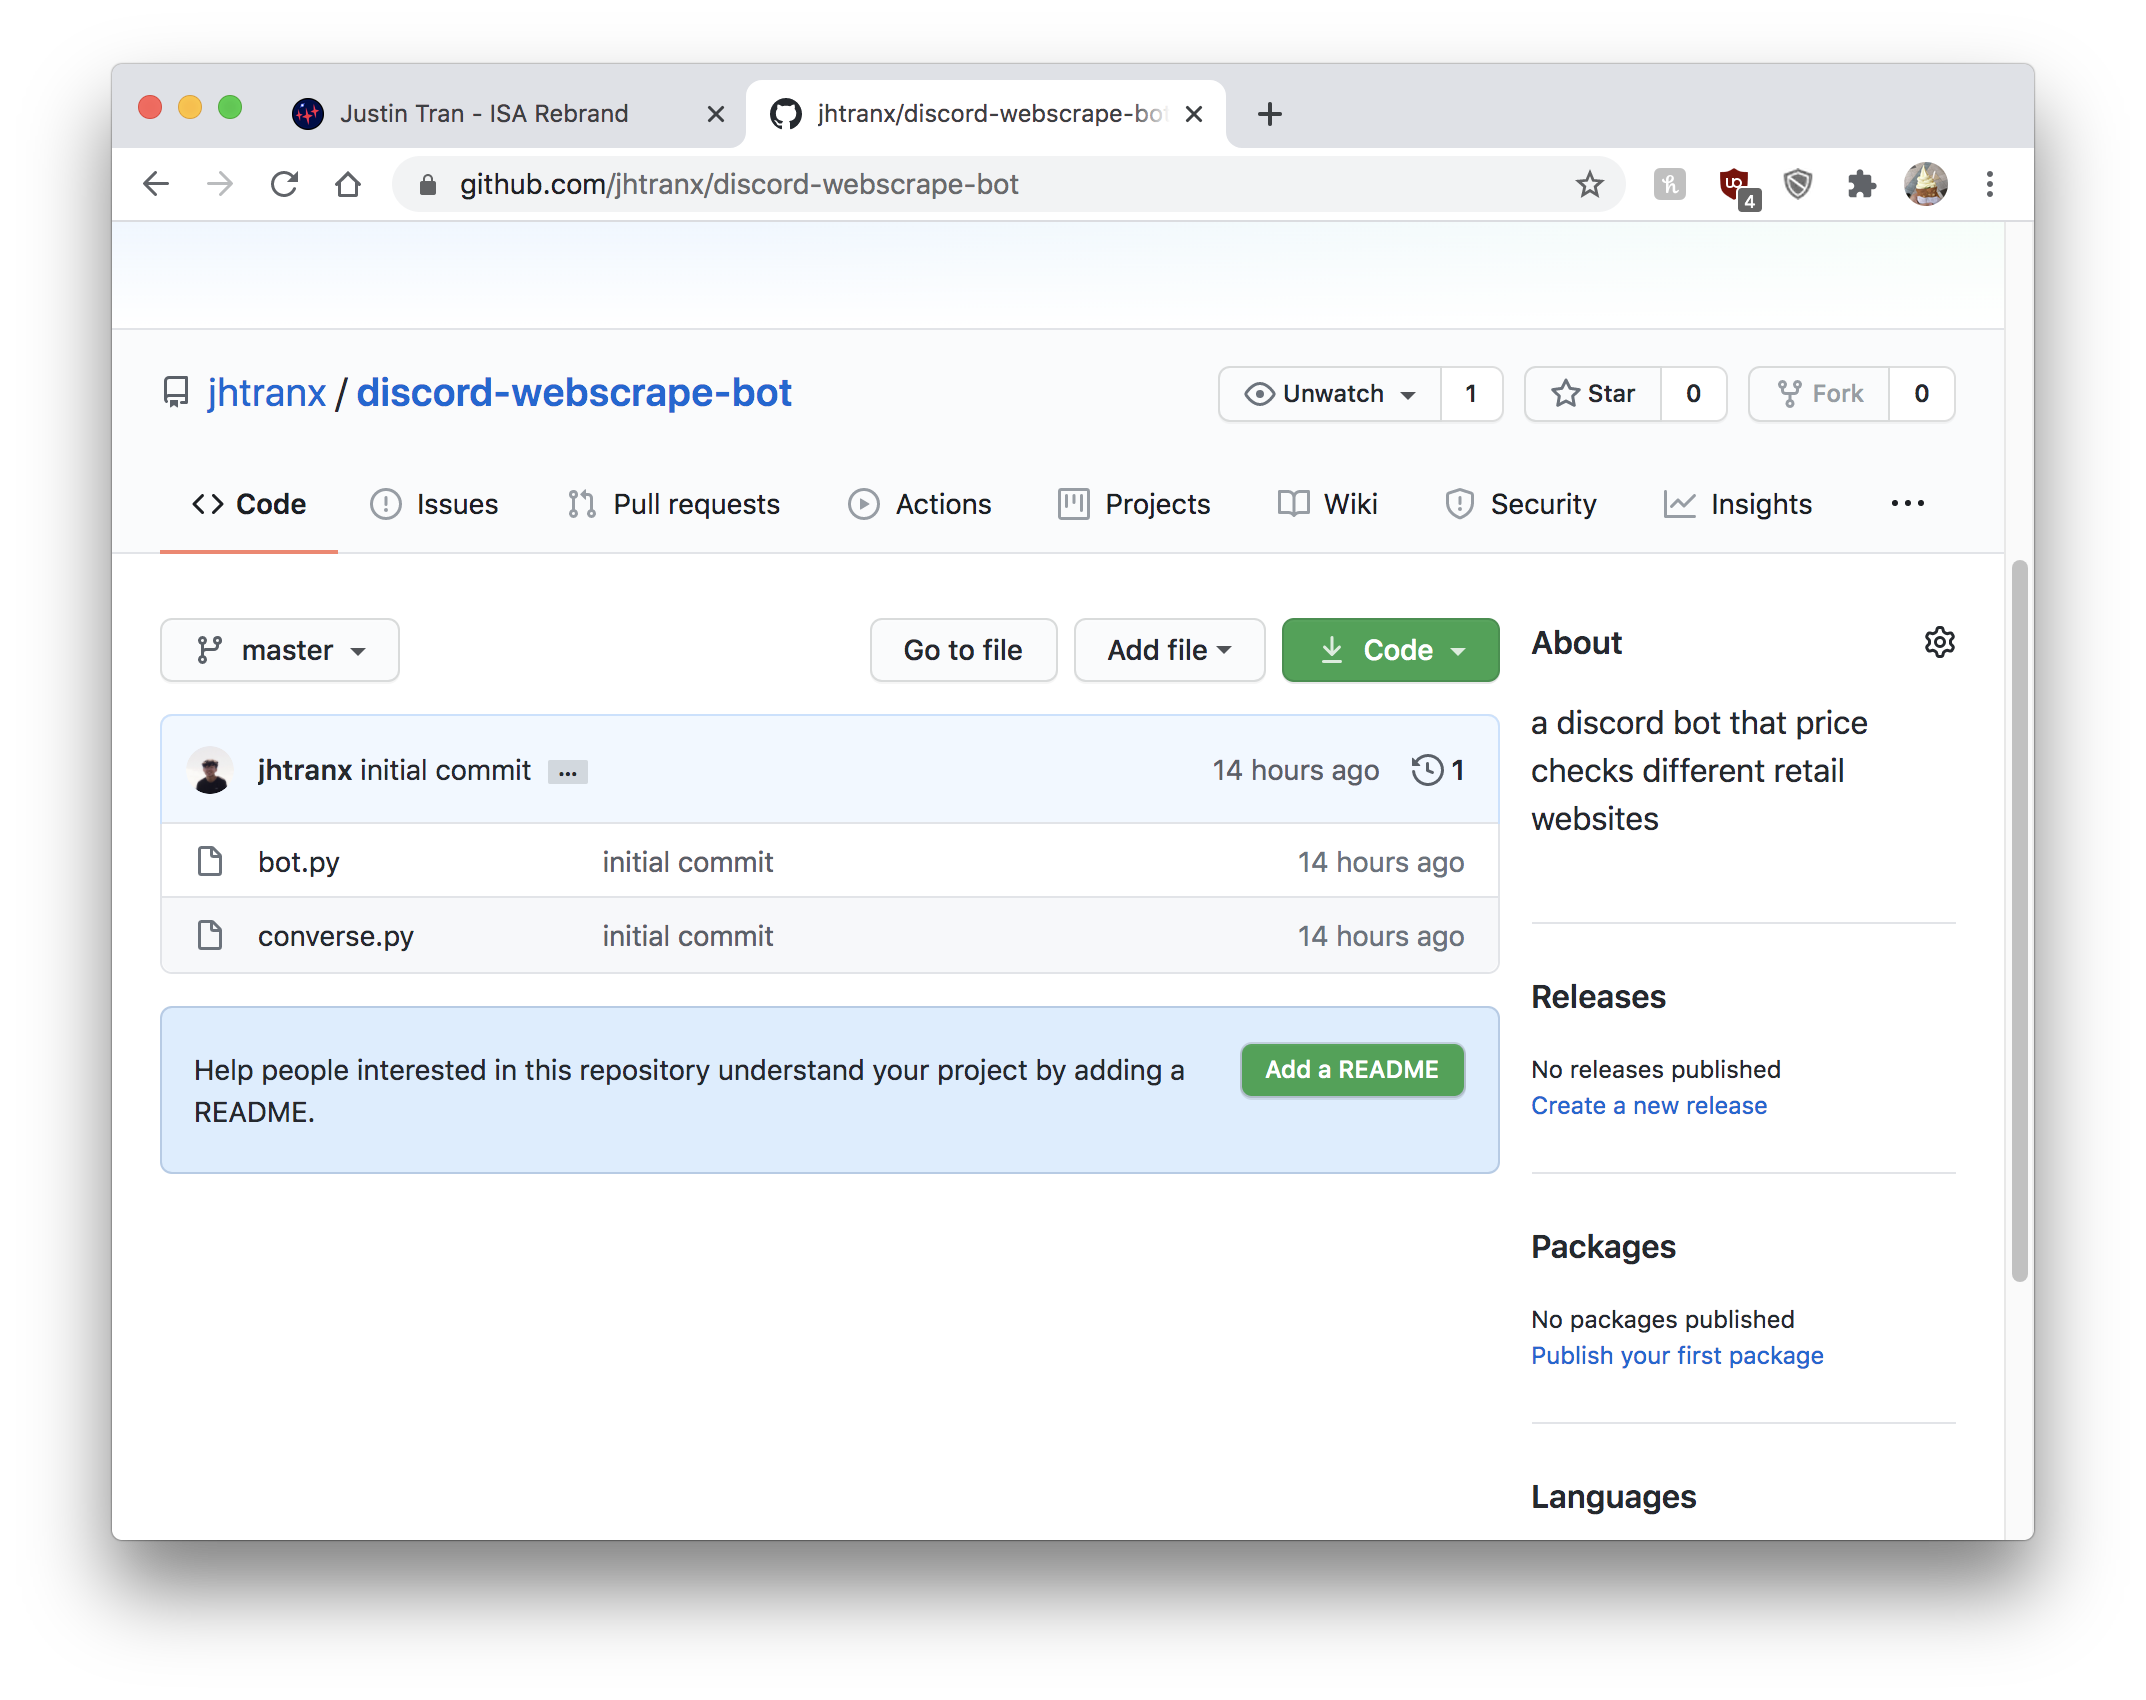This screenshot has width=2146, height=1700.
Task: Open the Releases heading link
Action: pos(1598,997)
